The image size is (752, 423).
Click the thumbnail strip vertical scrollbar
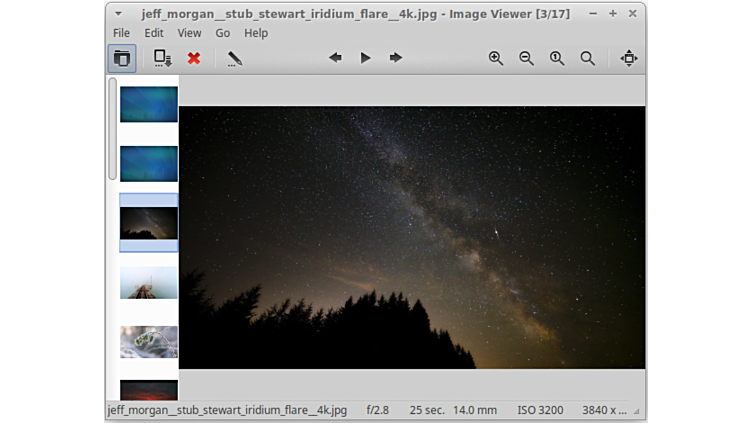(x=112, y=128)
